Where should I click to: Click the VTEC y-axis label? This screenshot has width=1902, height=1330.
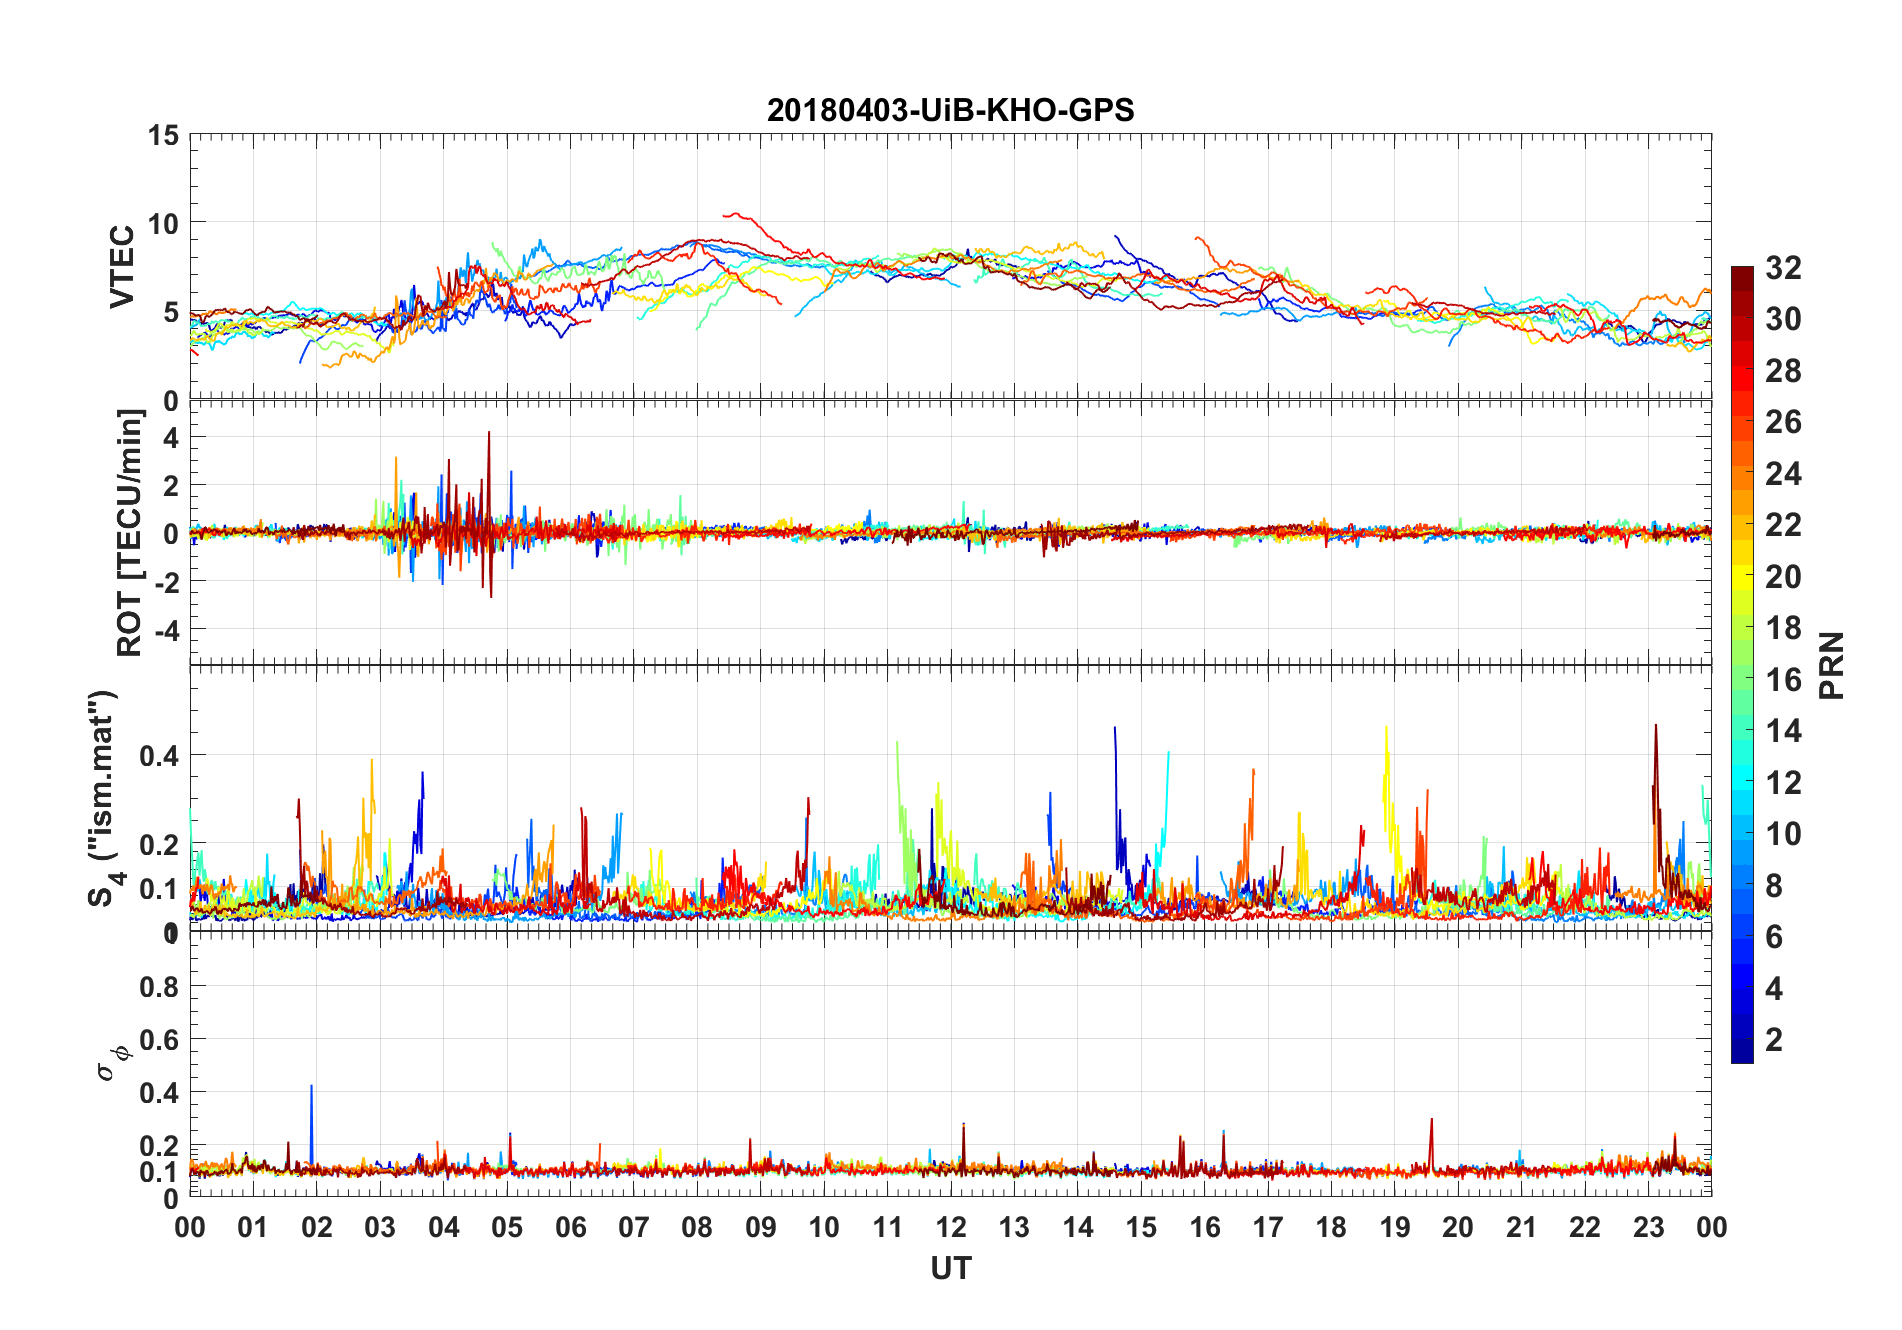click(x=122, y=267)
